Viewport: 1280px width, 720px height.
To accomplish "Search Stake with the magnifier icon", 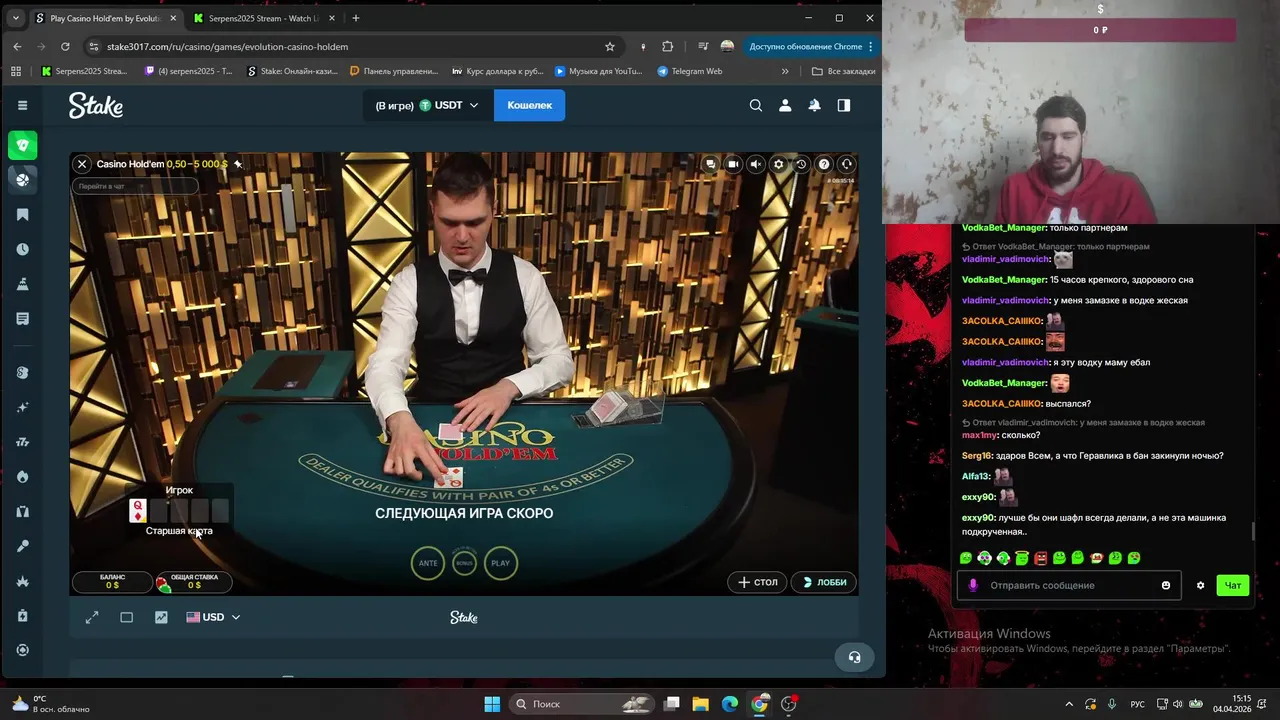I will [756, 105].
